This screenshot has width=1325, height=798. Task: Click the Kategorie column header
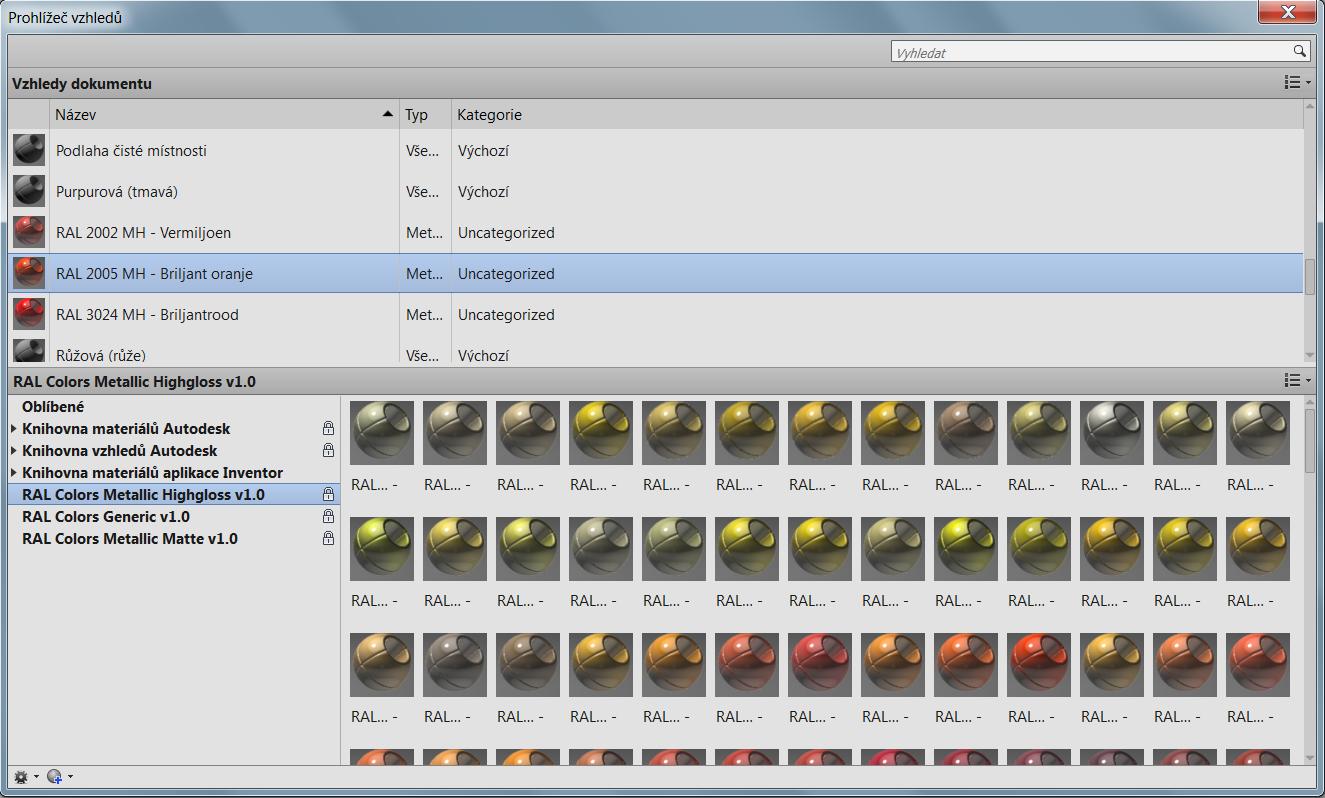point(877,114)
